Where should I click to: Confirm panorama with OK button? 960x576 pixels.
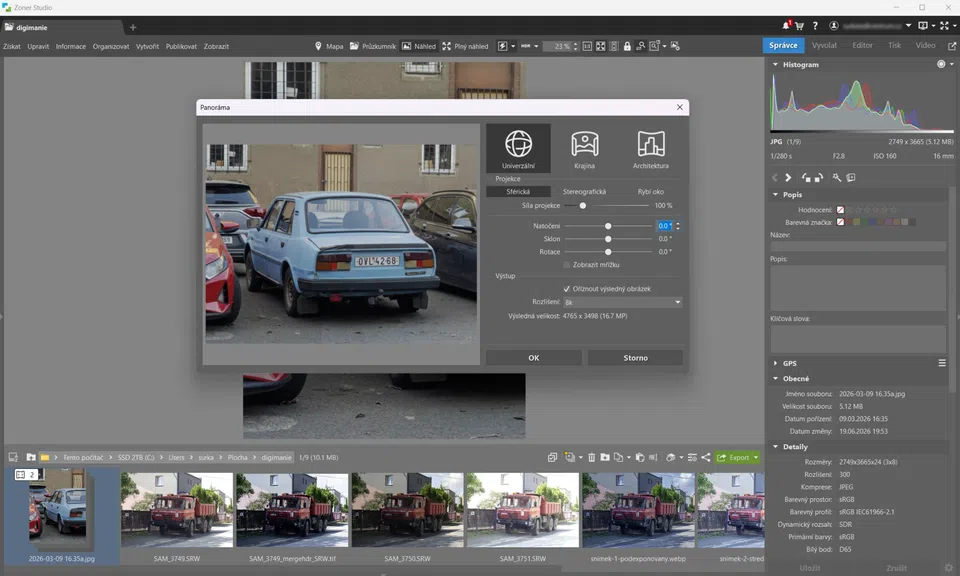click(x=534, y=358)
